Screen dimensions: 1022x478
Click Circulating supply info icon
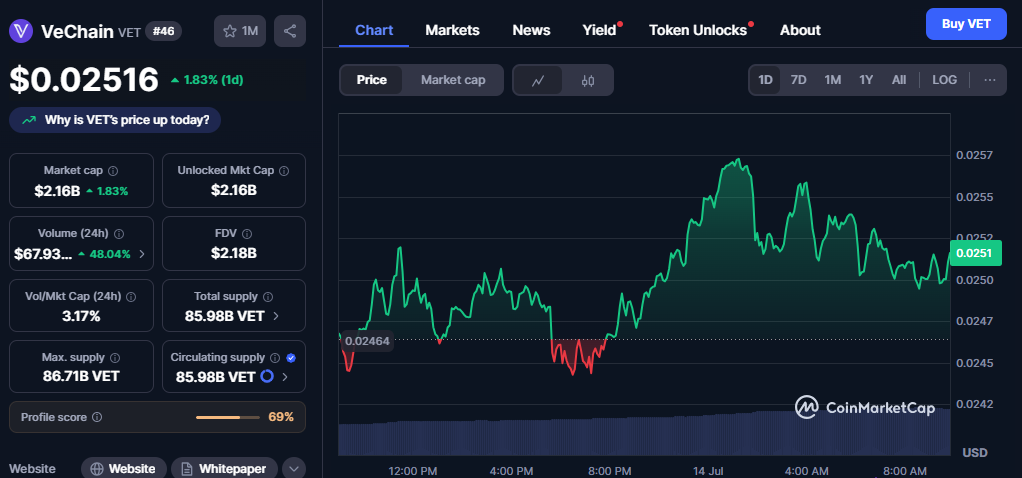coord(275,358)
